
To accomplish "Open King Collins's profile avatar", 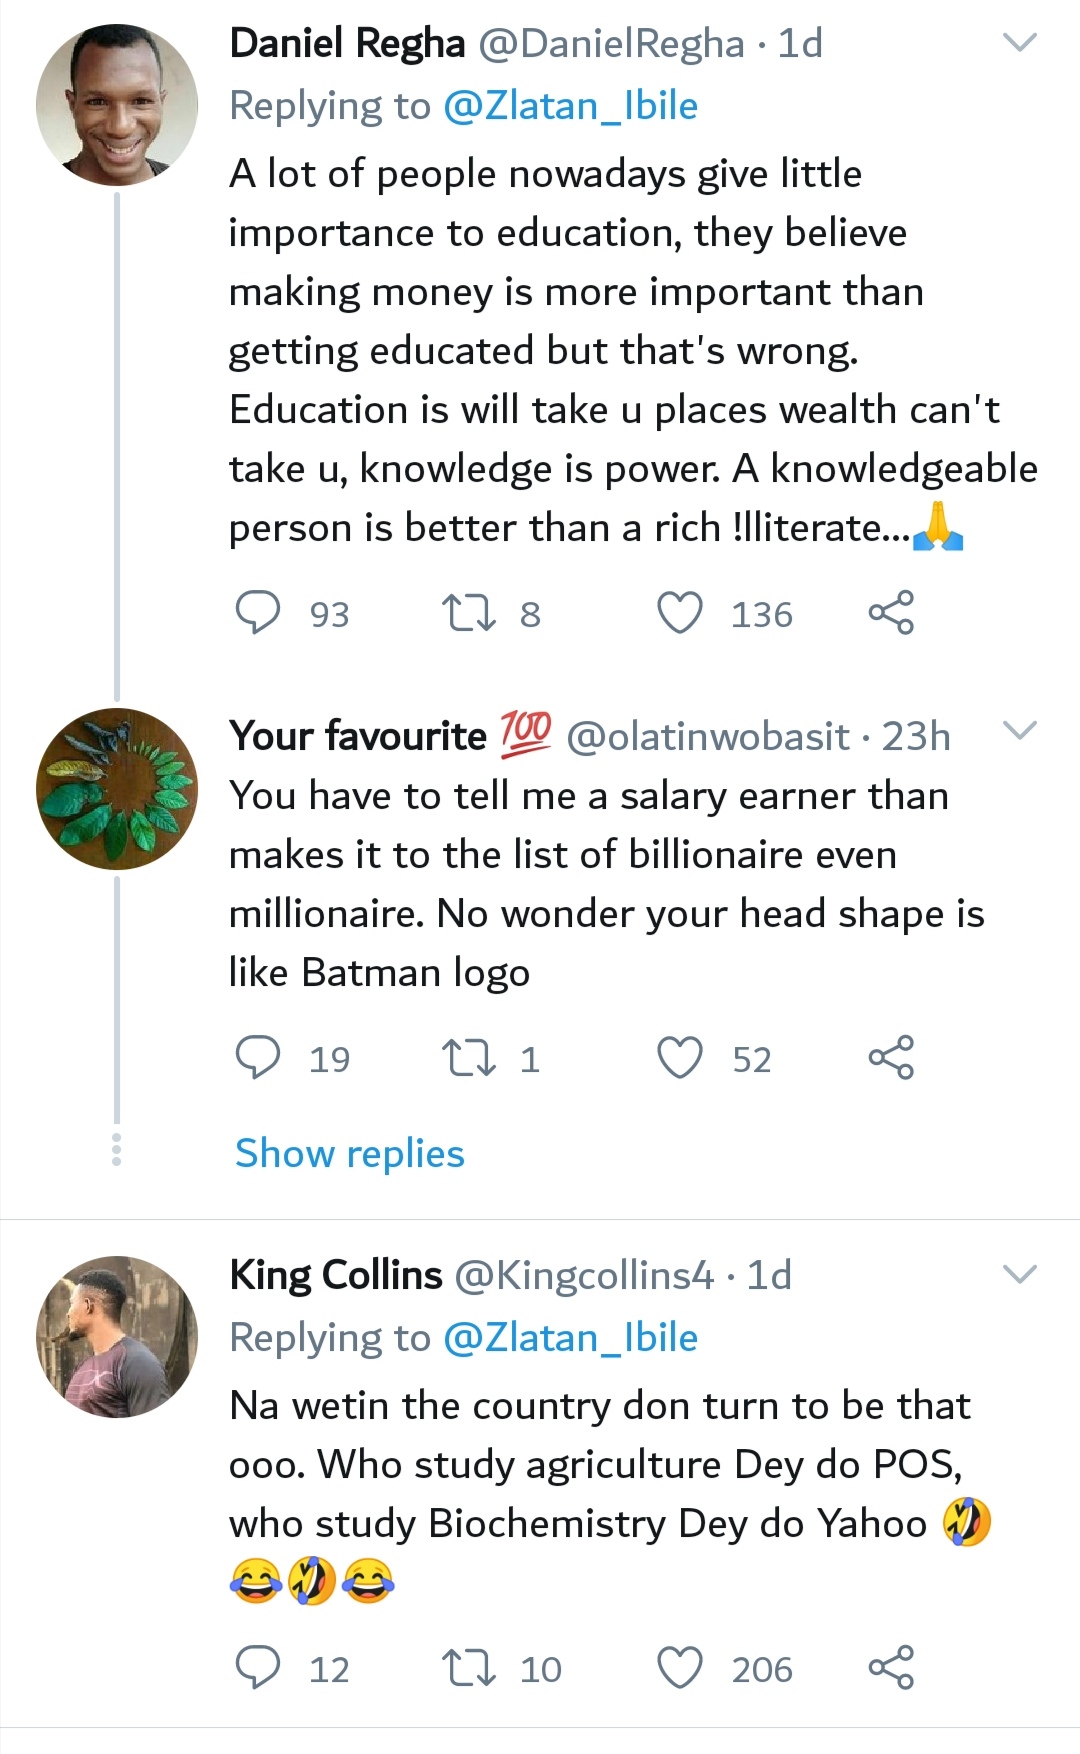I will (x=117, y=1337).
